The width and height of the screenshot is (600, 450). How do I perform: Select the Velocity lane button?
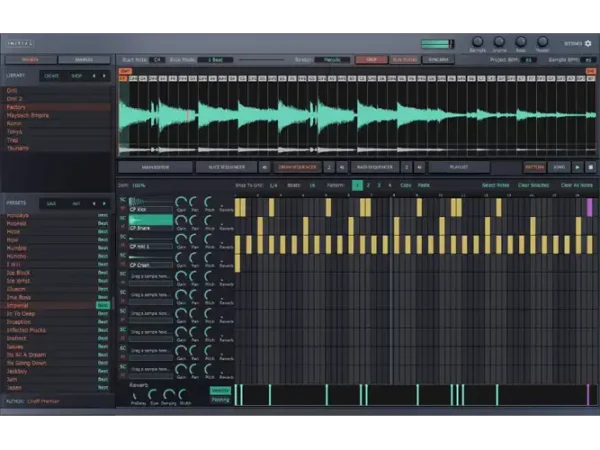220,390
